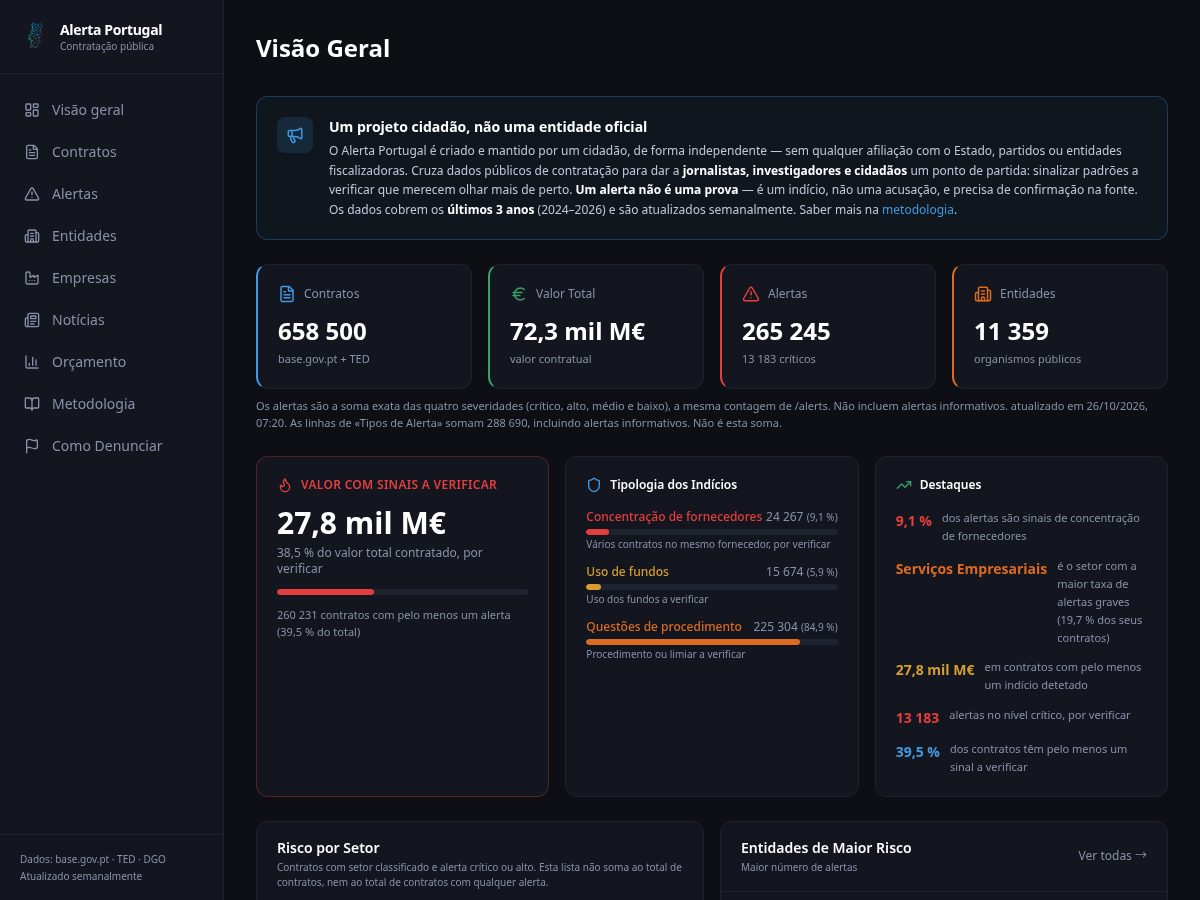
Task: Click the Como Denunciar flag icon
Action: pos(32,446)
